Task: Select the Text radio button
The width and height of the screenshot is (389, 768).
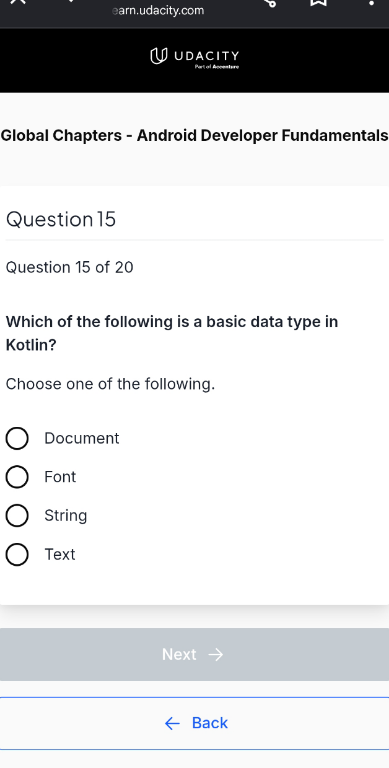Action: (17, 554)
